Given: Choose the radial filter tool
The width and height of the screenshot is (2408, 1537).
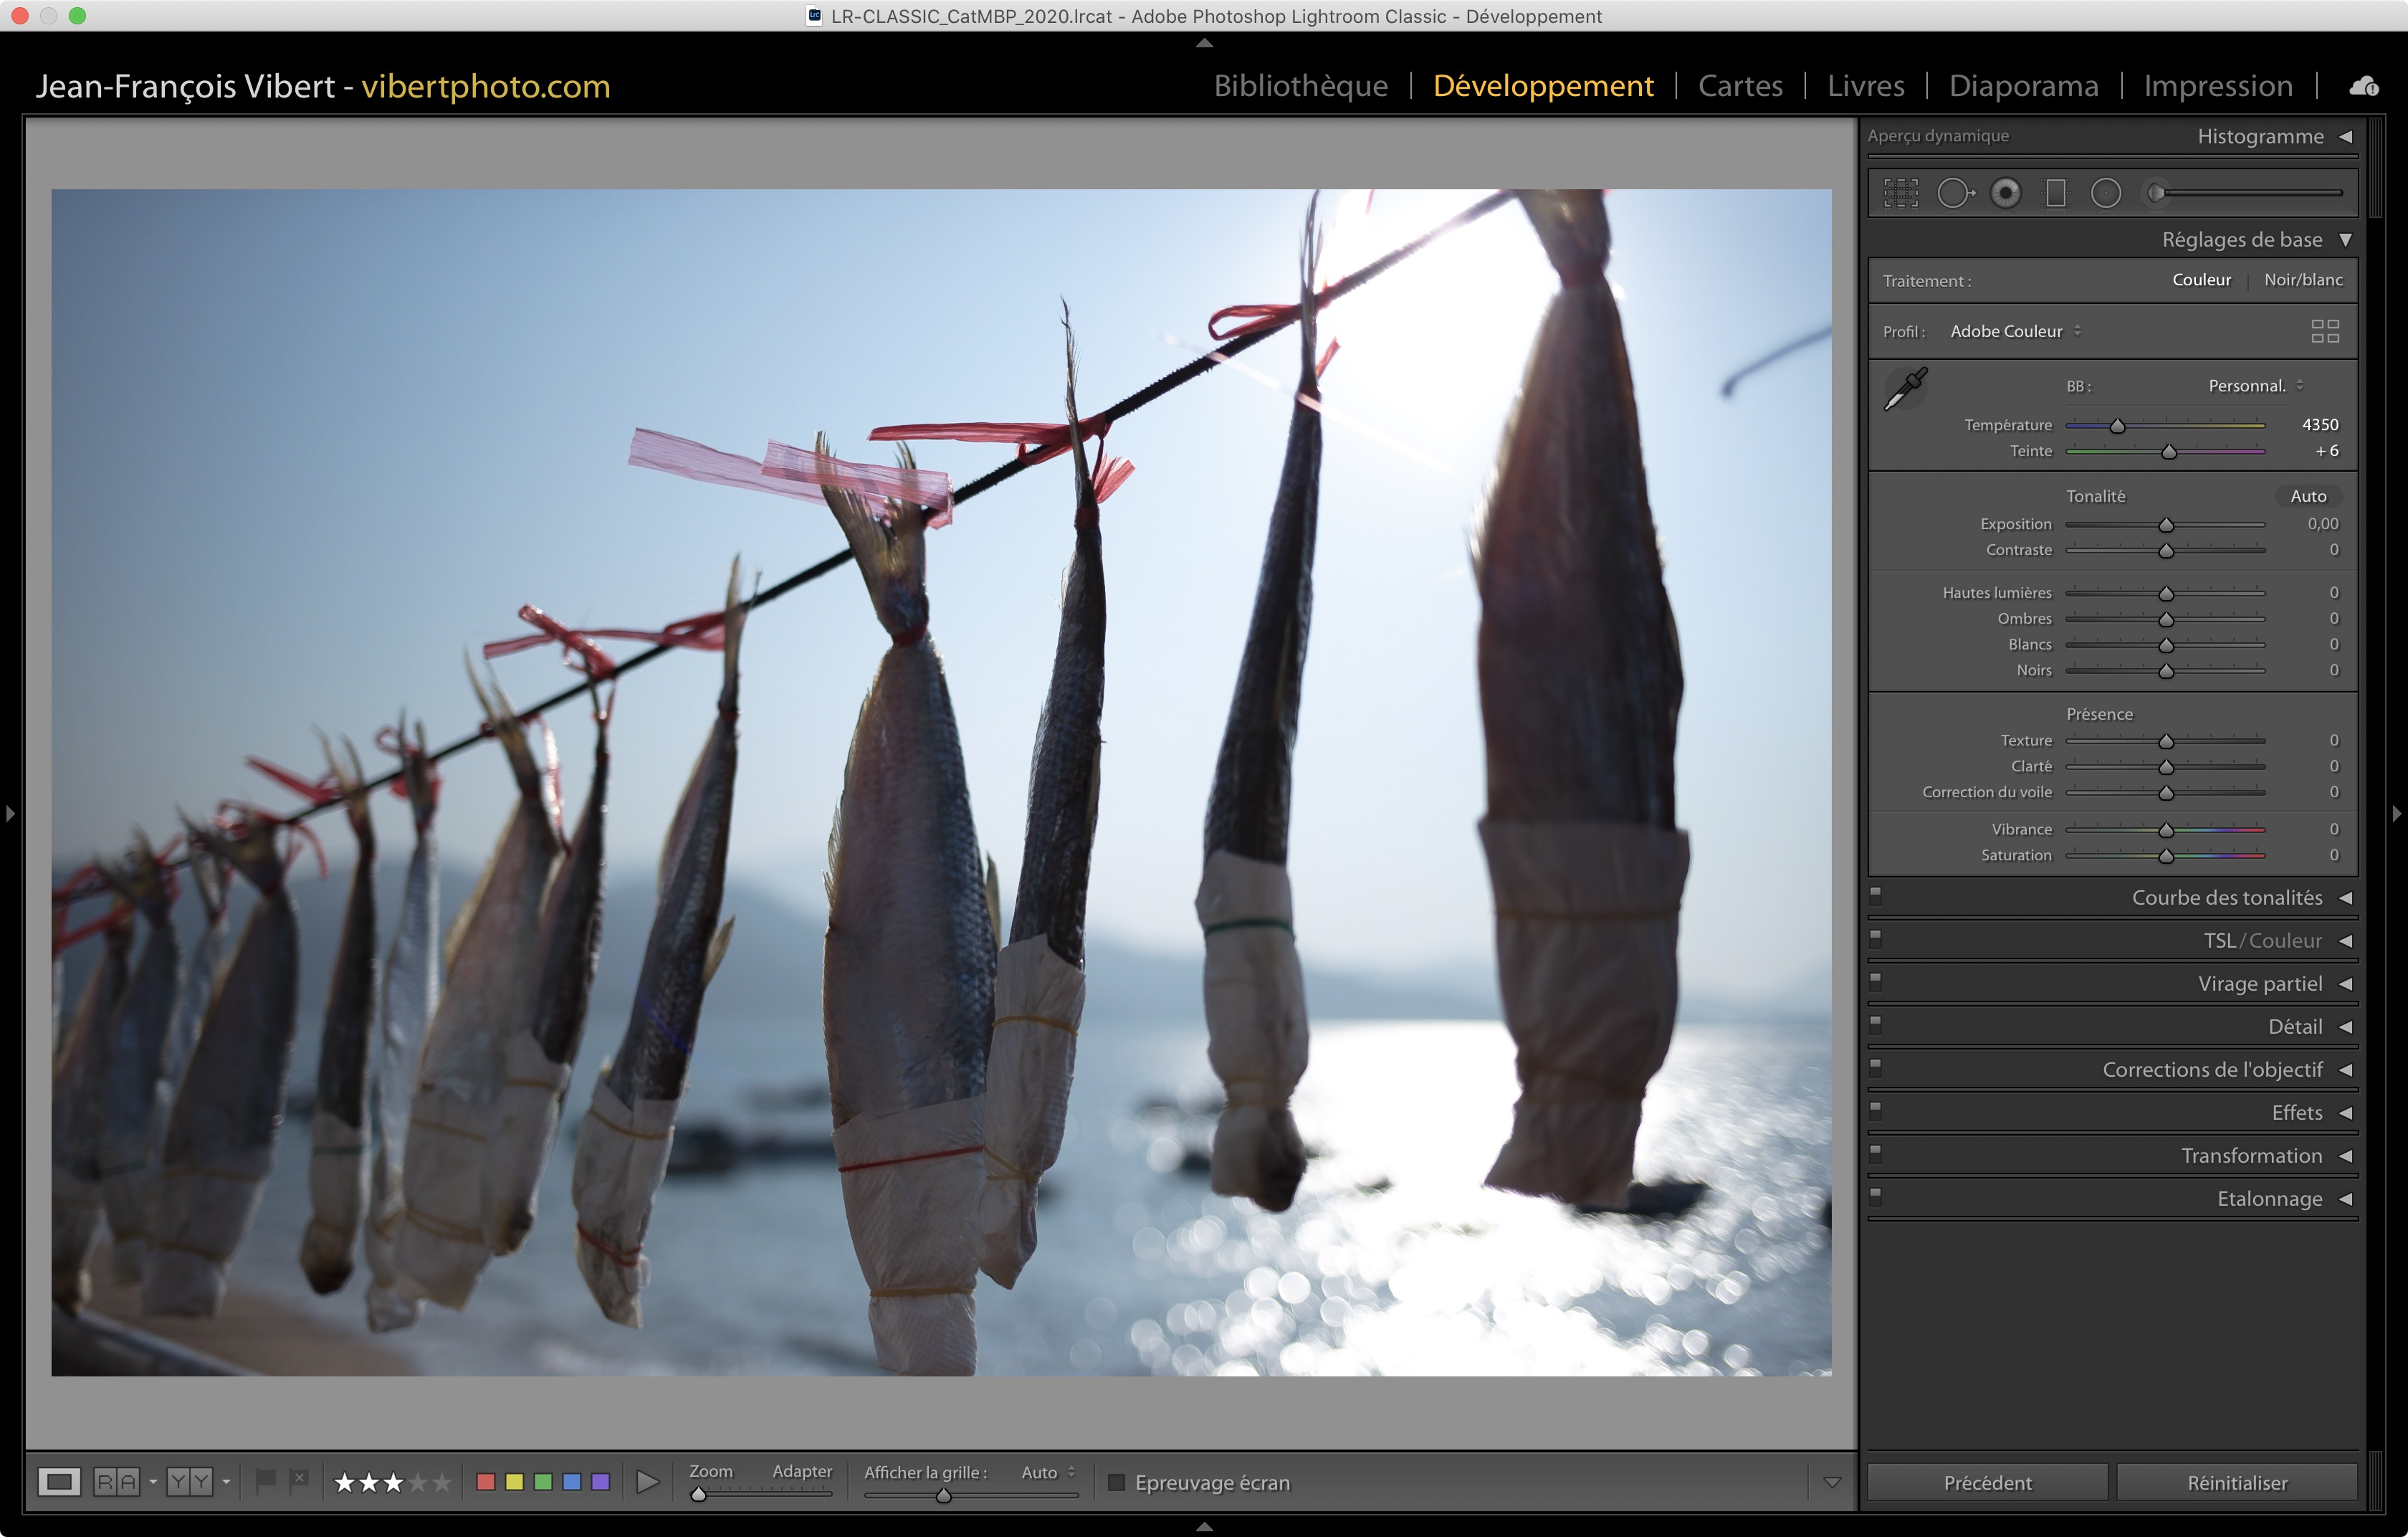Looking at the screenshot, I should pos(2106,193).
